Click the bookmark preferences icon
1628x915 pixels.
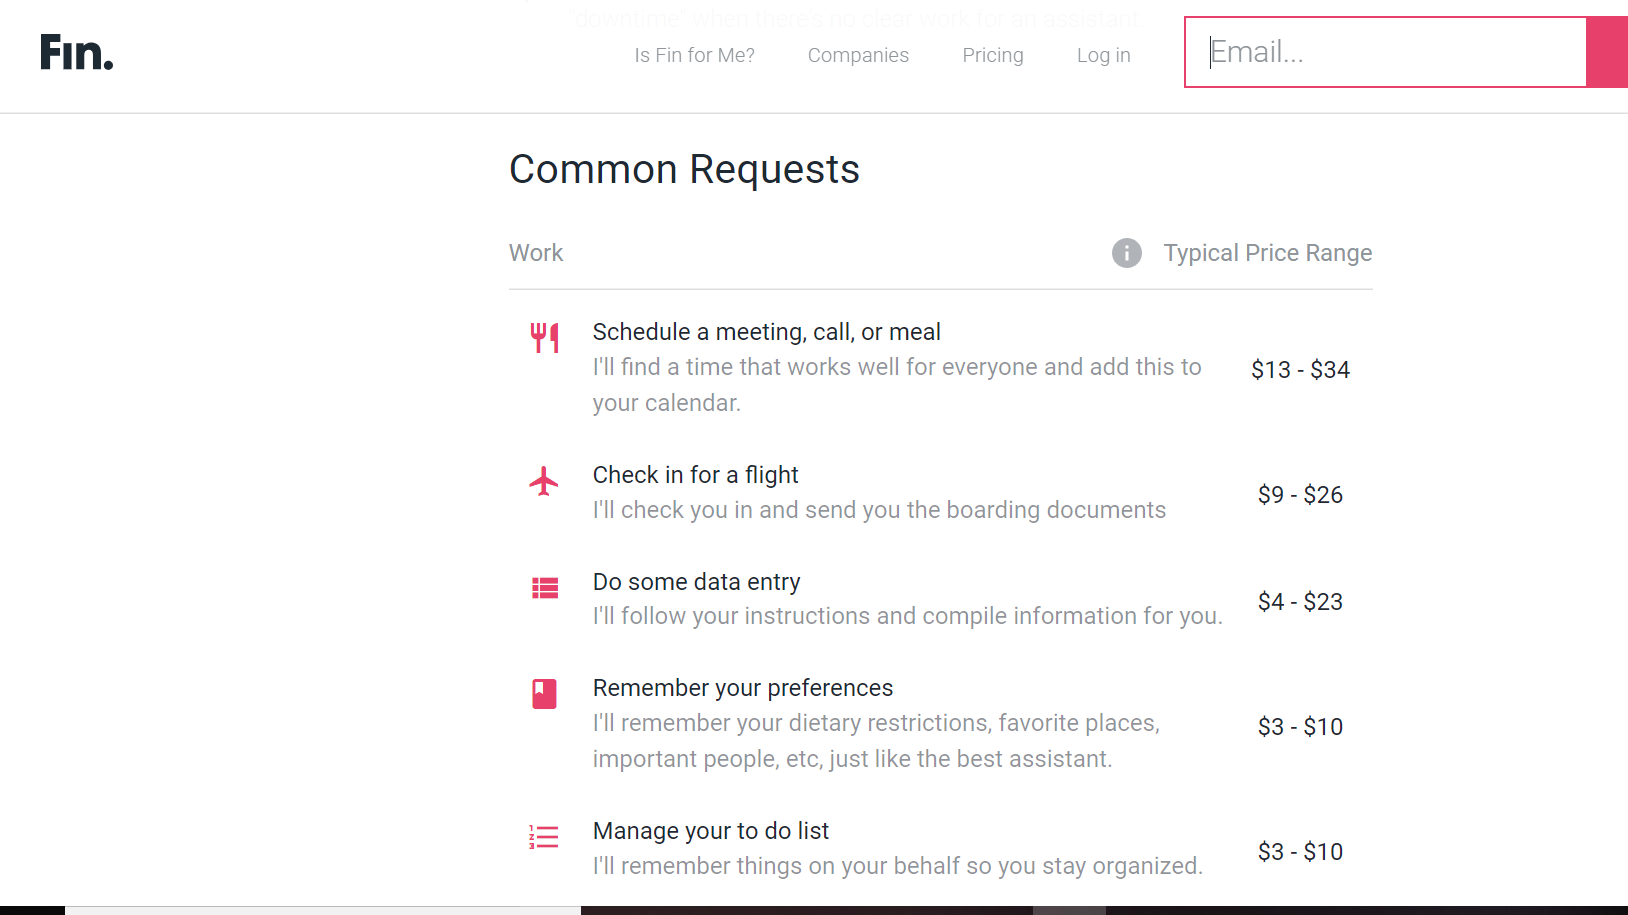pyautogui.click(x=544, y=694)
